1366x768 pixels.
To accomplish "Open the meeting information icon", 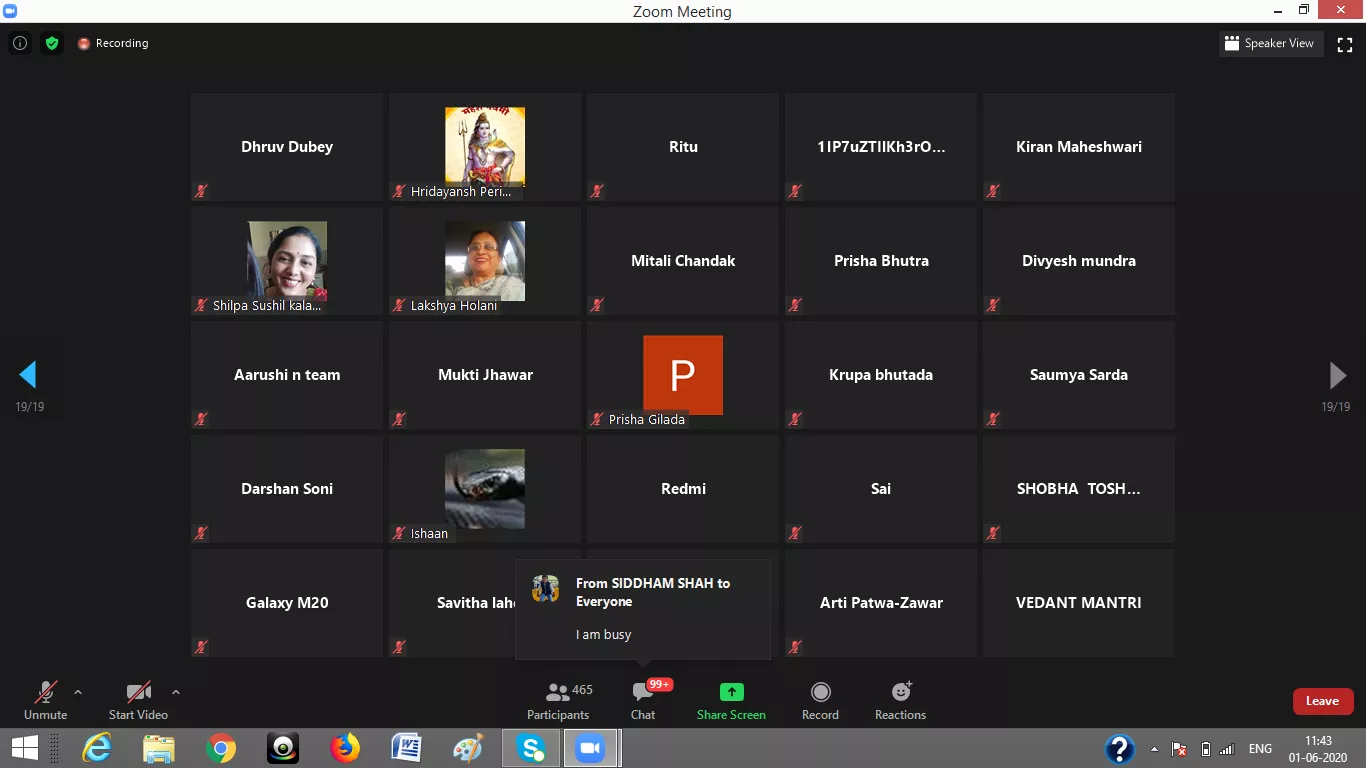I will 19,43.
